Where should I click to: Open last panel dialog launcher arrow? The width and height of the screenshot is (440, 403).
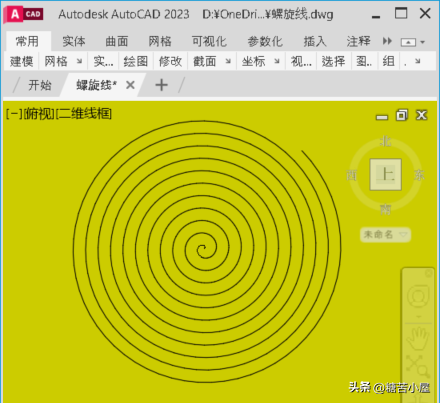(418, 61)
